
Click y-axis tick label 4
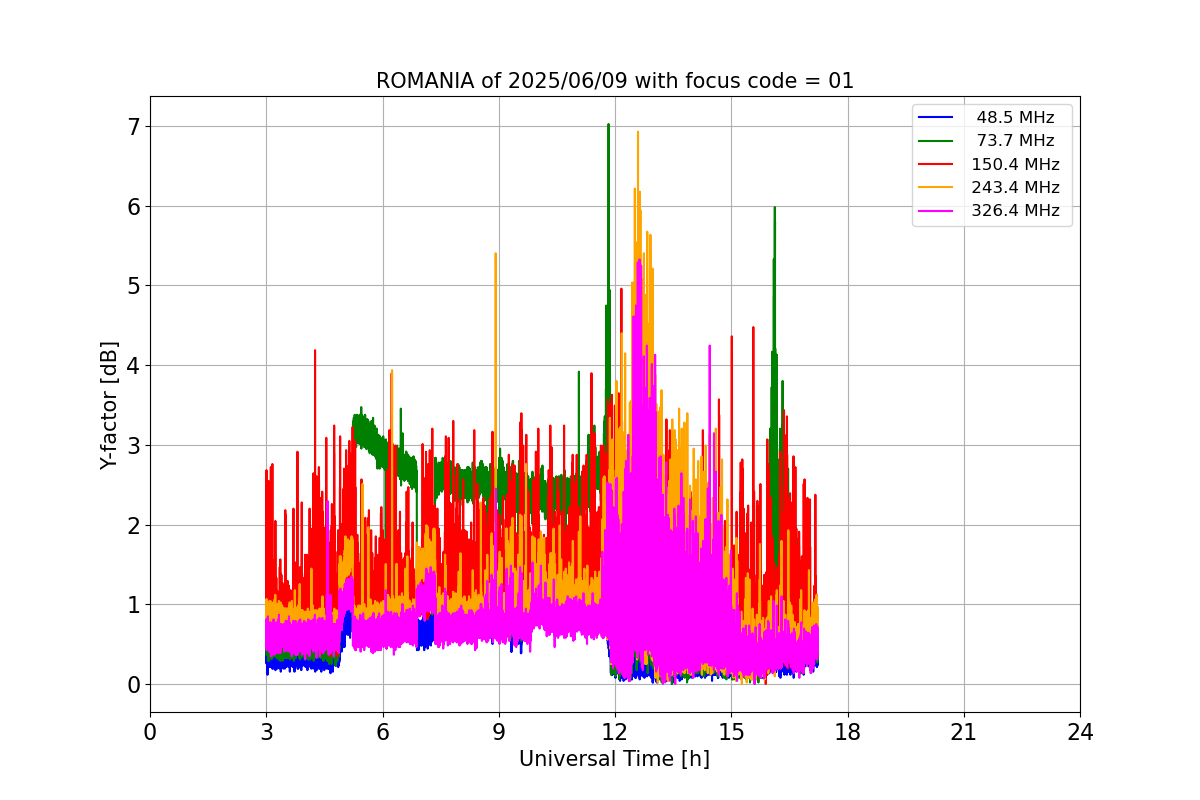(x=132, y=365)
